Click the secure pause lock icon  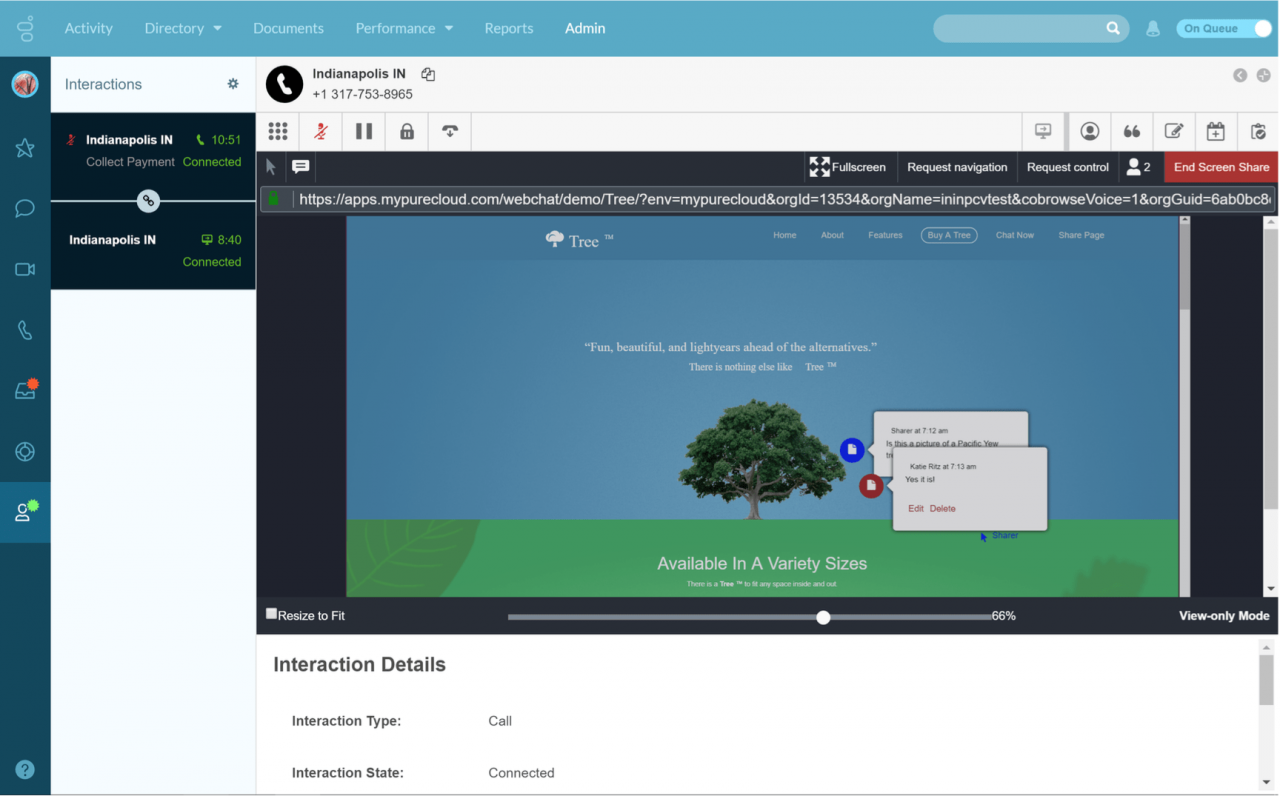pyautogui.click(x=407, y=132)
